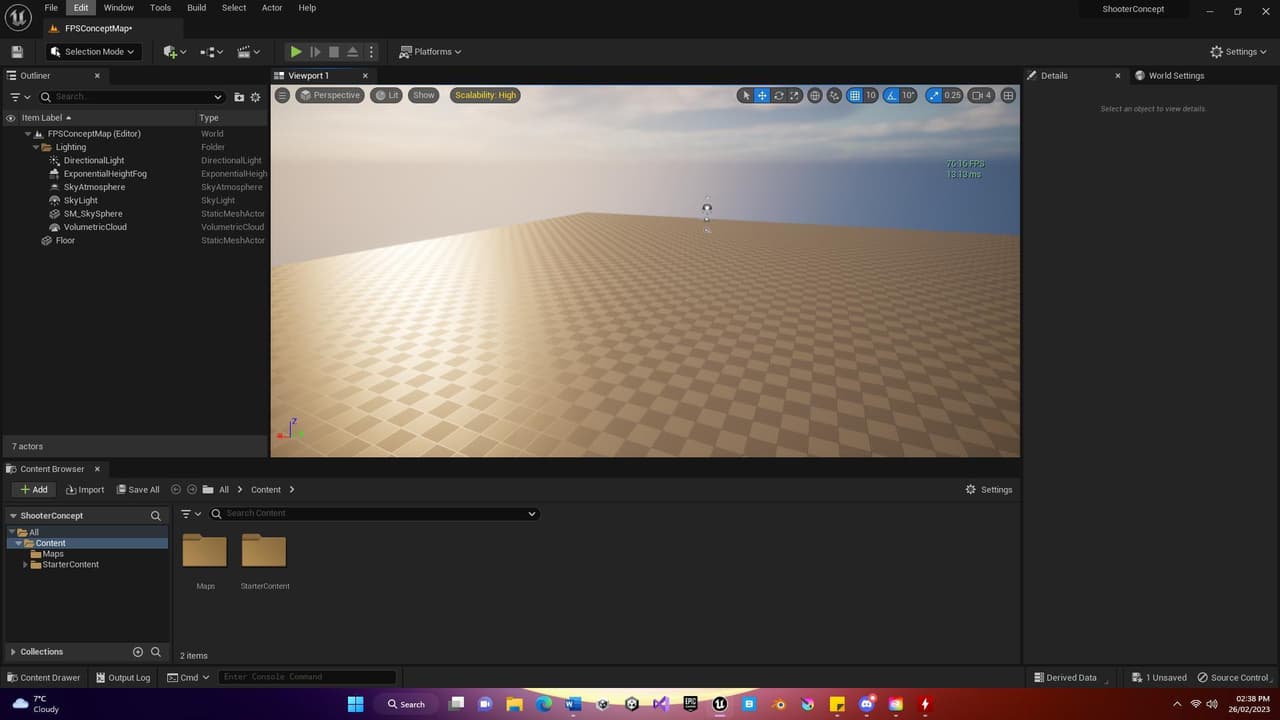Select the Floor actor in the Outliner

(65, 241)
